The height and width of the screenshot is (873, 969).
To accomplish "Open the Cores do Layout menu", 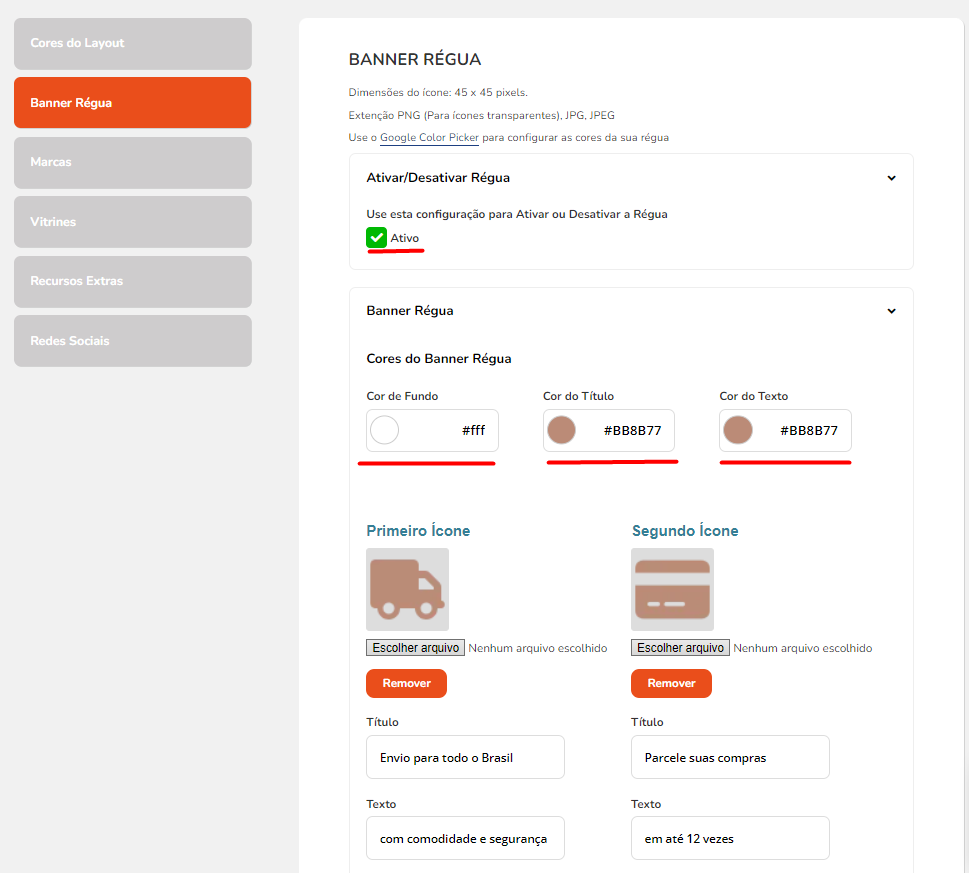I will pyautogui.click(x=133, y=43).
